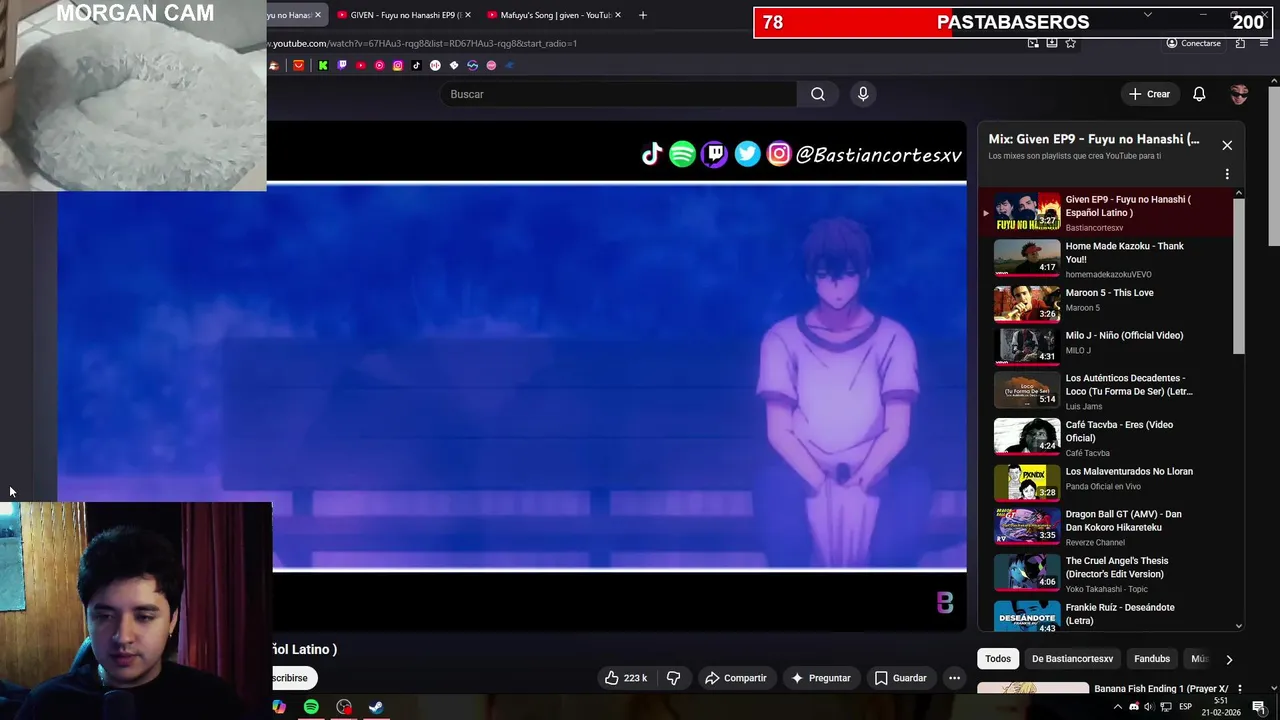Like the video with 223 k button

625,678
